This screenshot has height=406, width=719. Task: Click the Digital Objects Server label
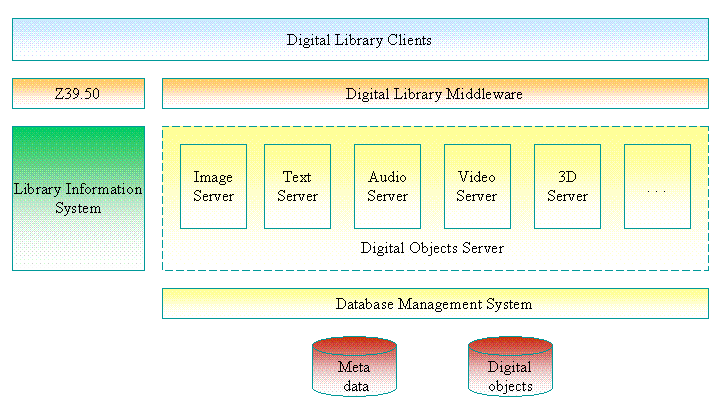432,248
